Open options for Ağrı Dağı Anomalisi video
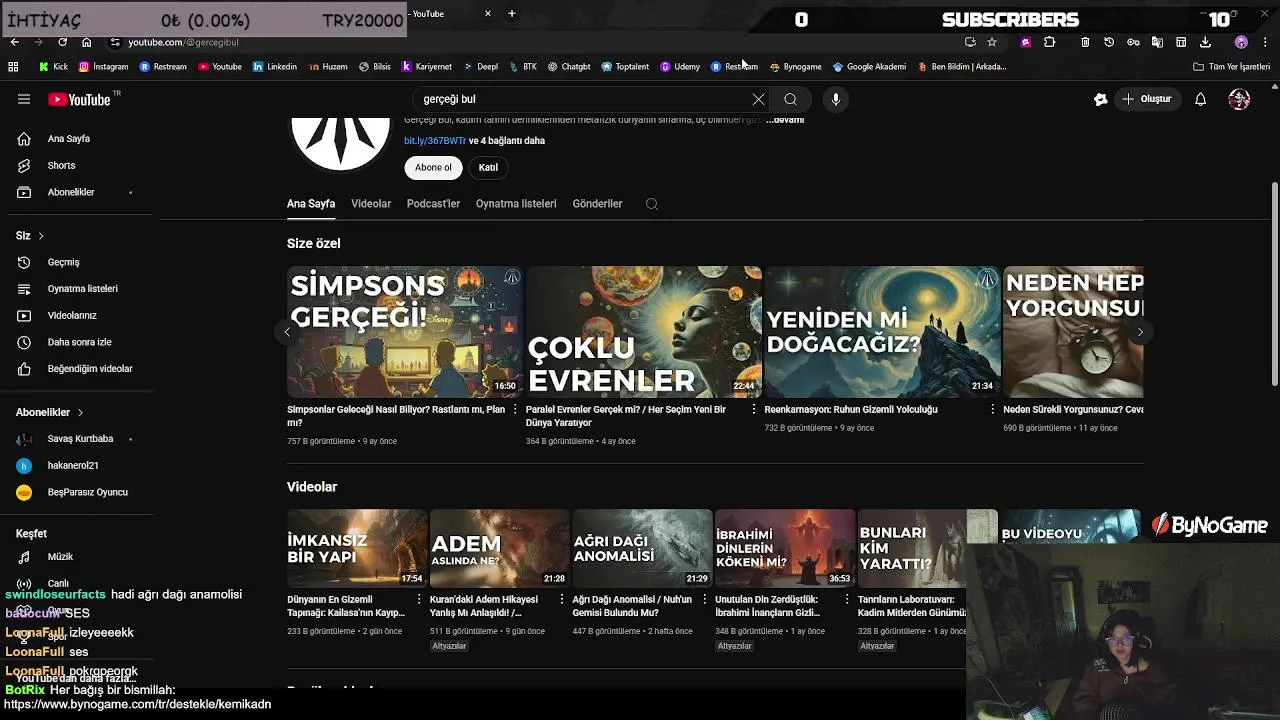The image size is (1280, 720). [704, 600]
